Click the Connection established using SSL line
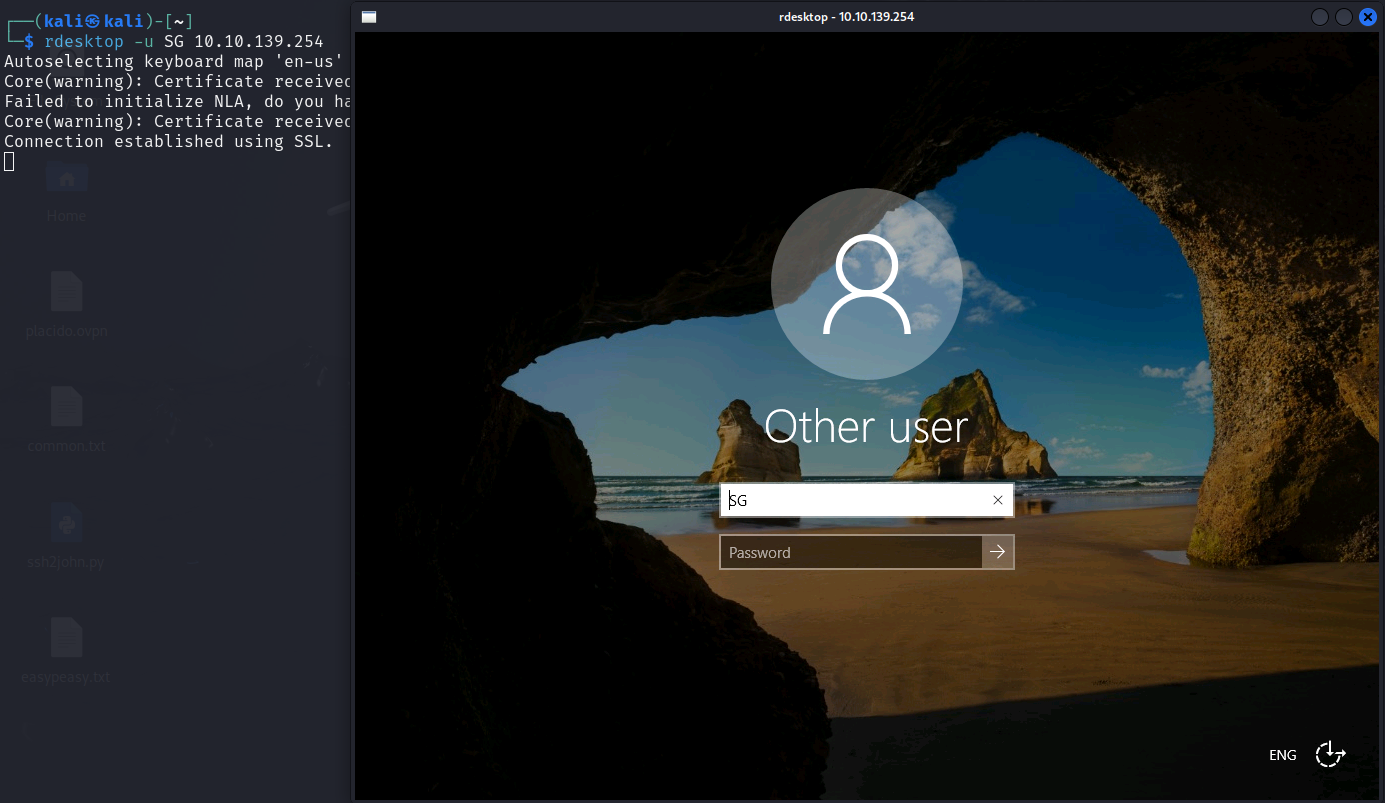 (168, 141)
